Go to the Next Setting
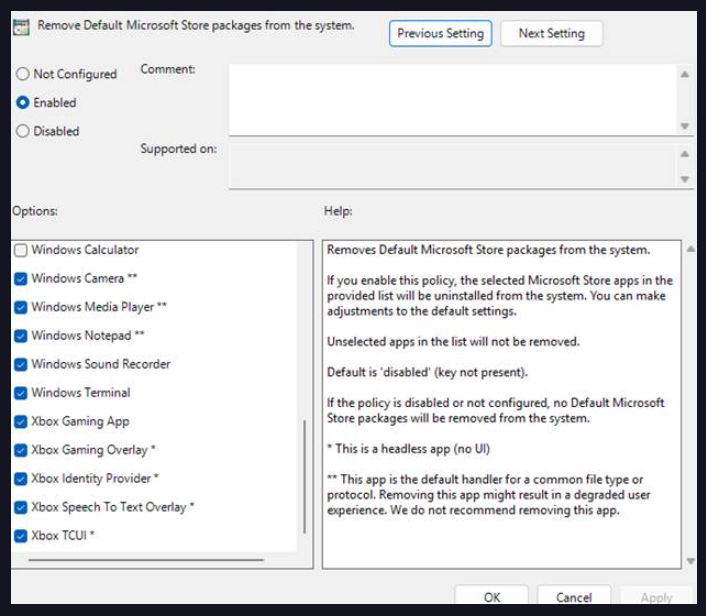706x616 pixels. click(552, 33)
